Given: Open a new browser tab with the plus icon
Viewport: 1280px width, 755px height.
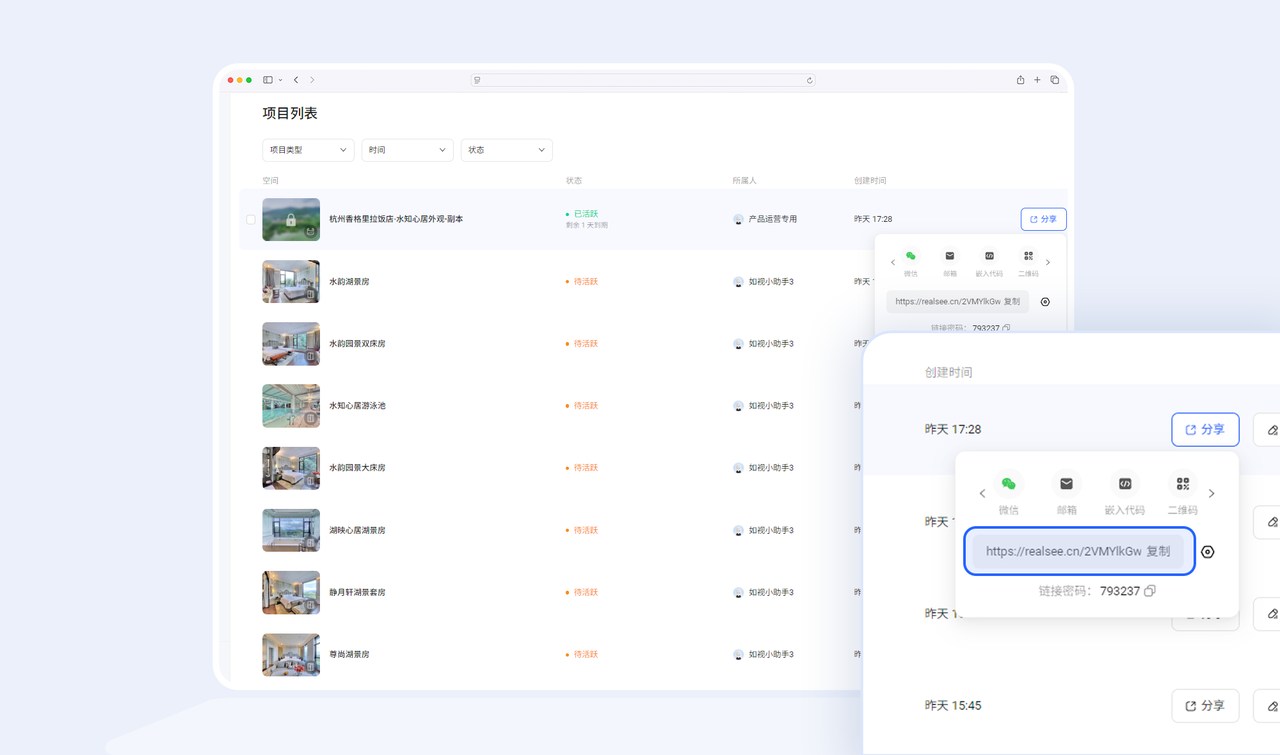Looking at the screenshot, I should click(1037, 80).
